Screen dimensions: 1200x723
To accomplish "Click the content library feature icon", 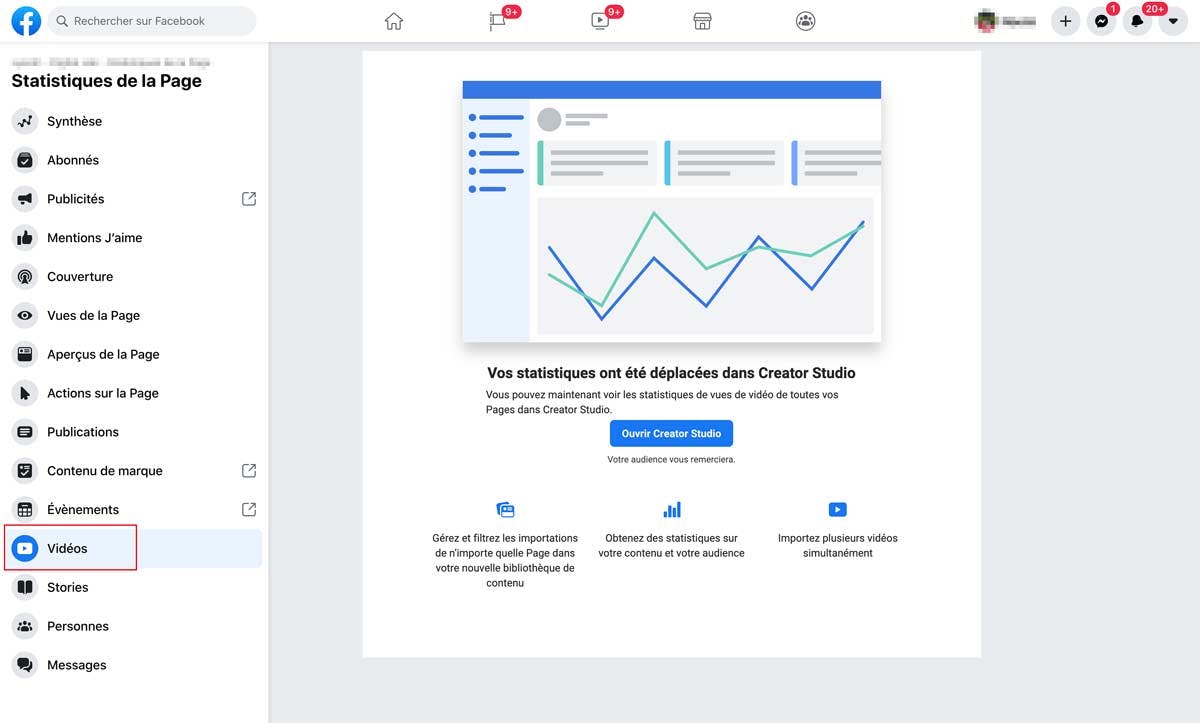I will 505,510.
